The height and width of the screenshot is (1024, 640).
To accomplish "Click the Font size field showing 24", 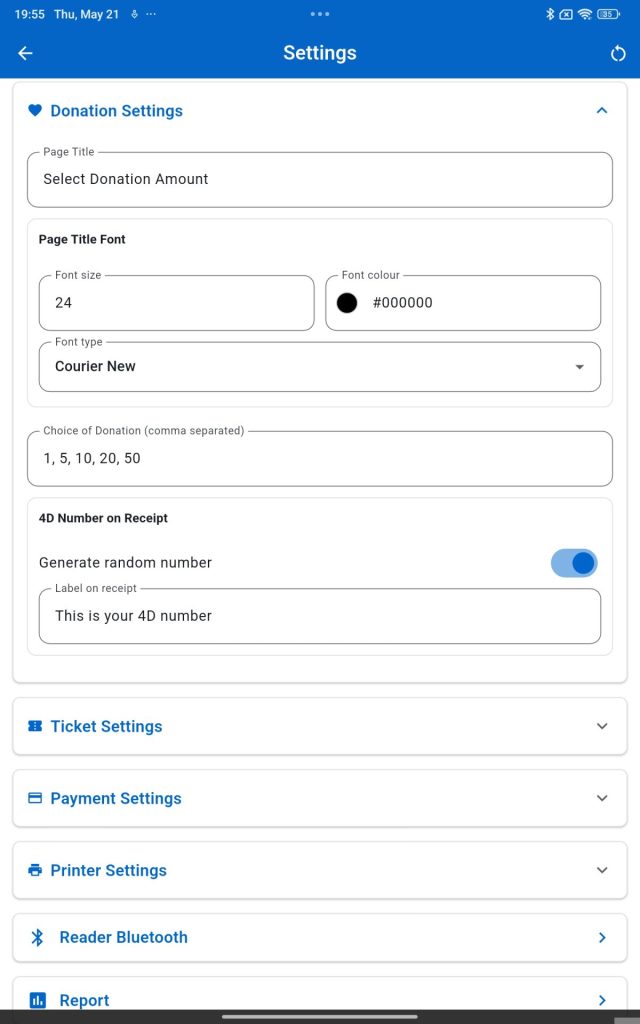I will pos(176,303).
